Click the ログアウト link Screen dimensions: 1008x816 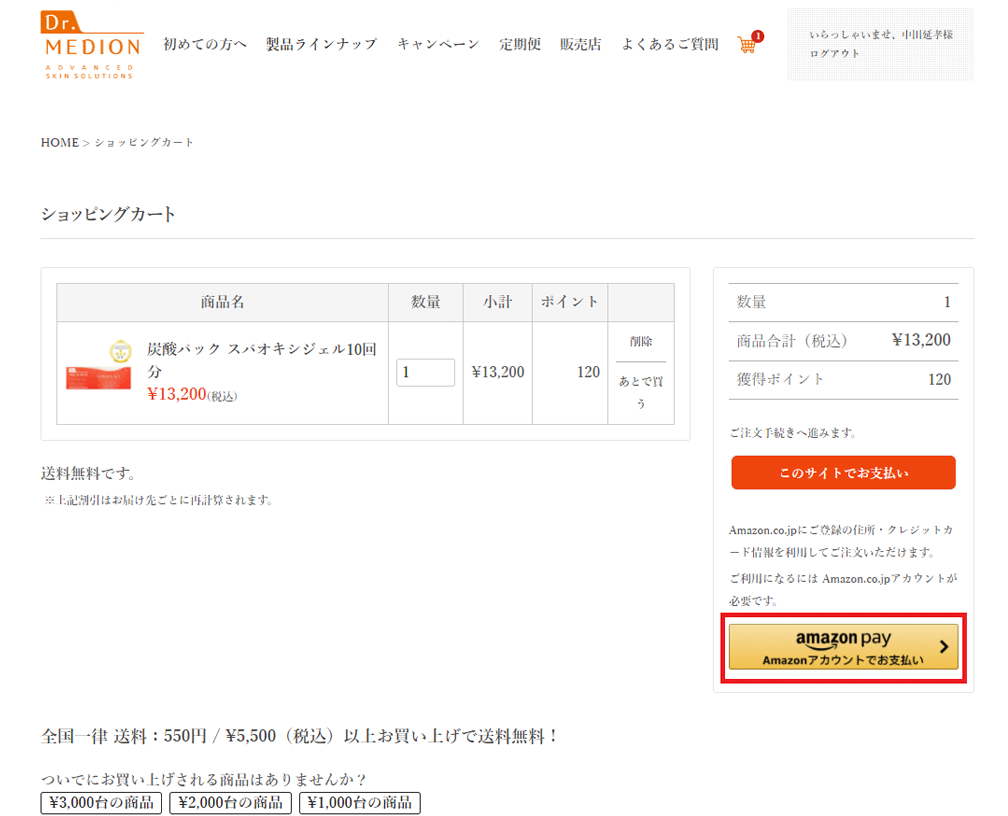coord(835,54)
